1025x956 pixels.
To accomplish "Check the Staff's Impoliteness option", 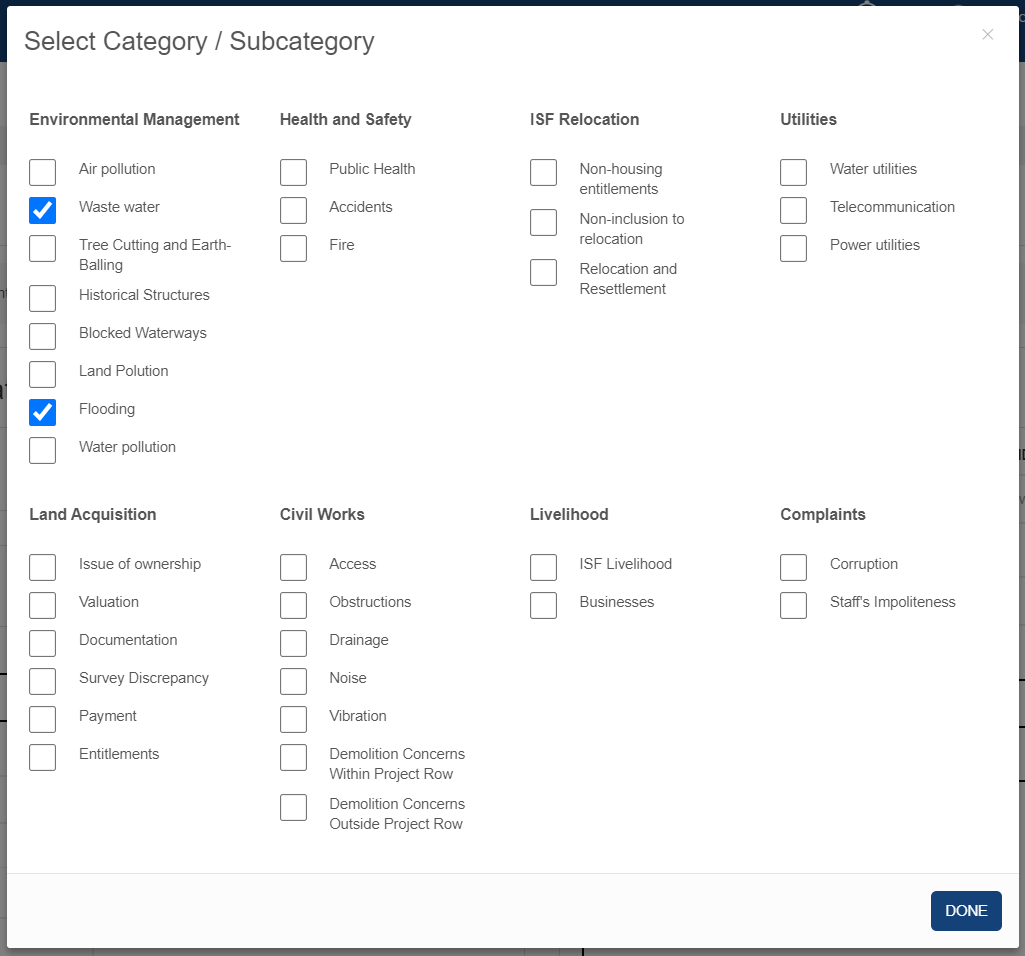I will tap(793, 605).
